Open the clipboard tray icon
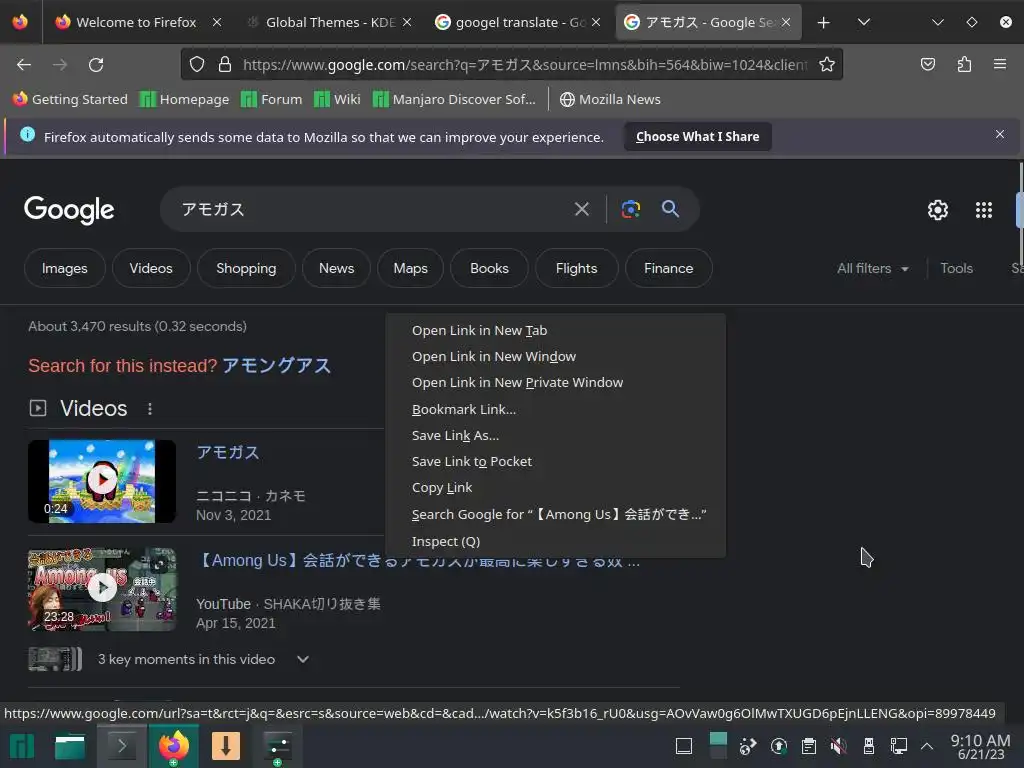 click(x=808, y=746)
